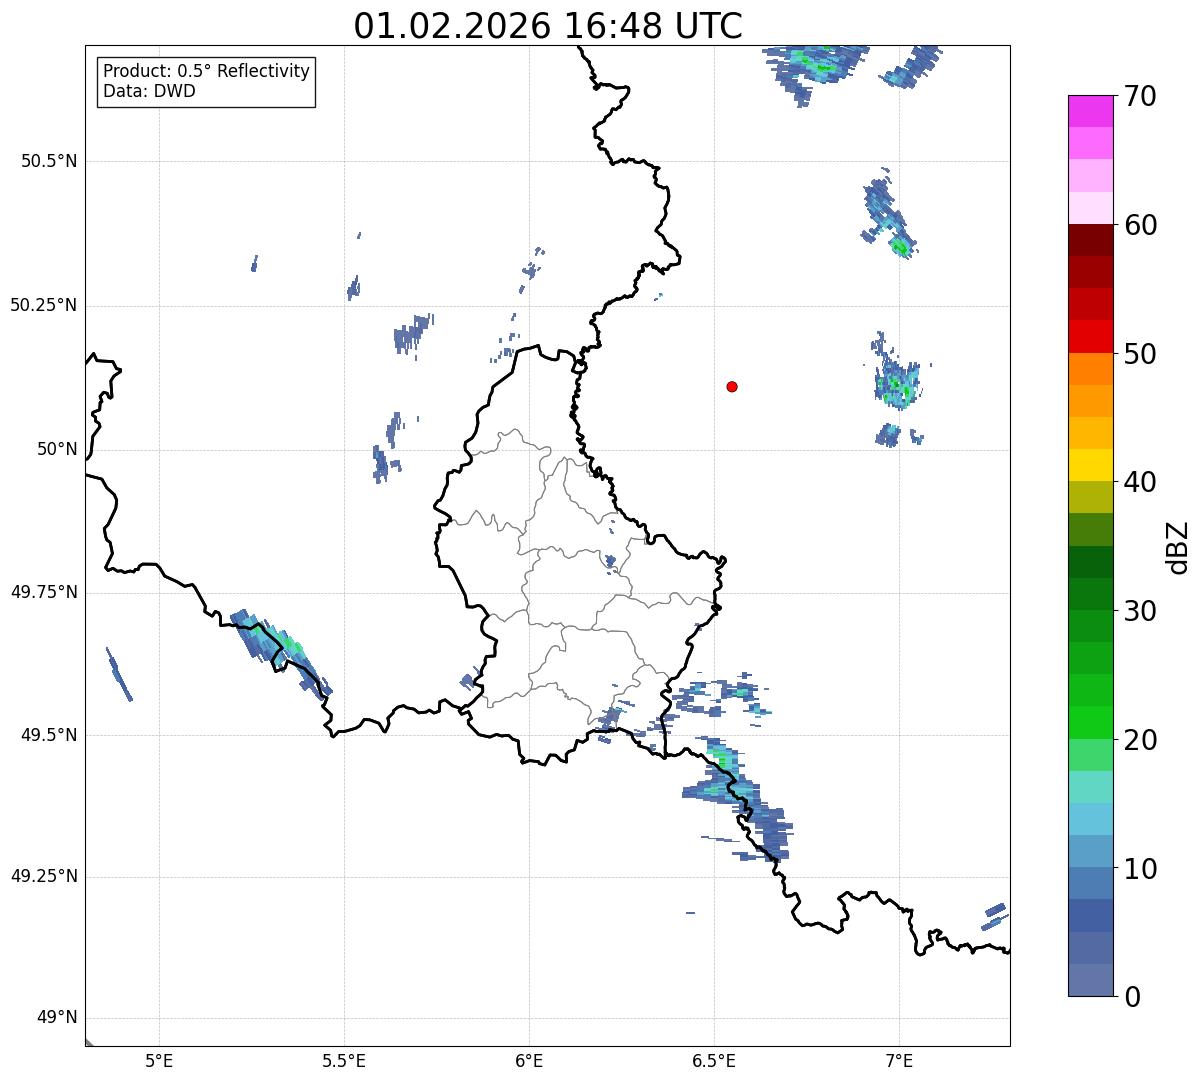1202x1081 pixels.
Task: Click the 5.5°E longitude label
Action: coord(344,1060)
